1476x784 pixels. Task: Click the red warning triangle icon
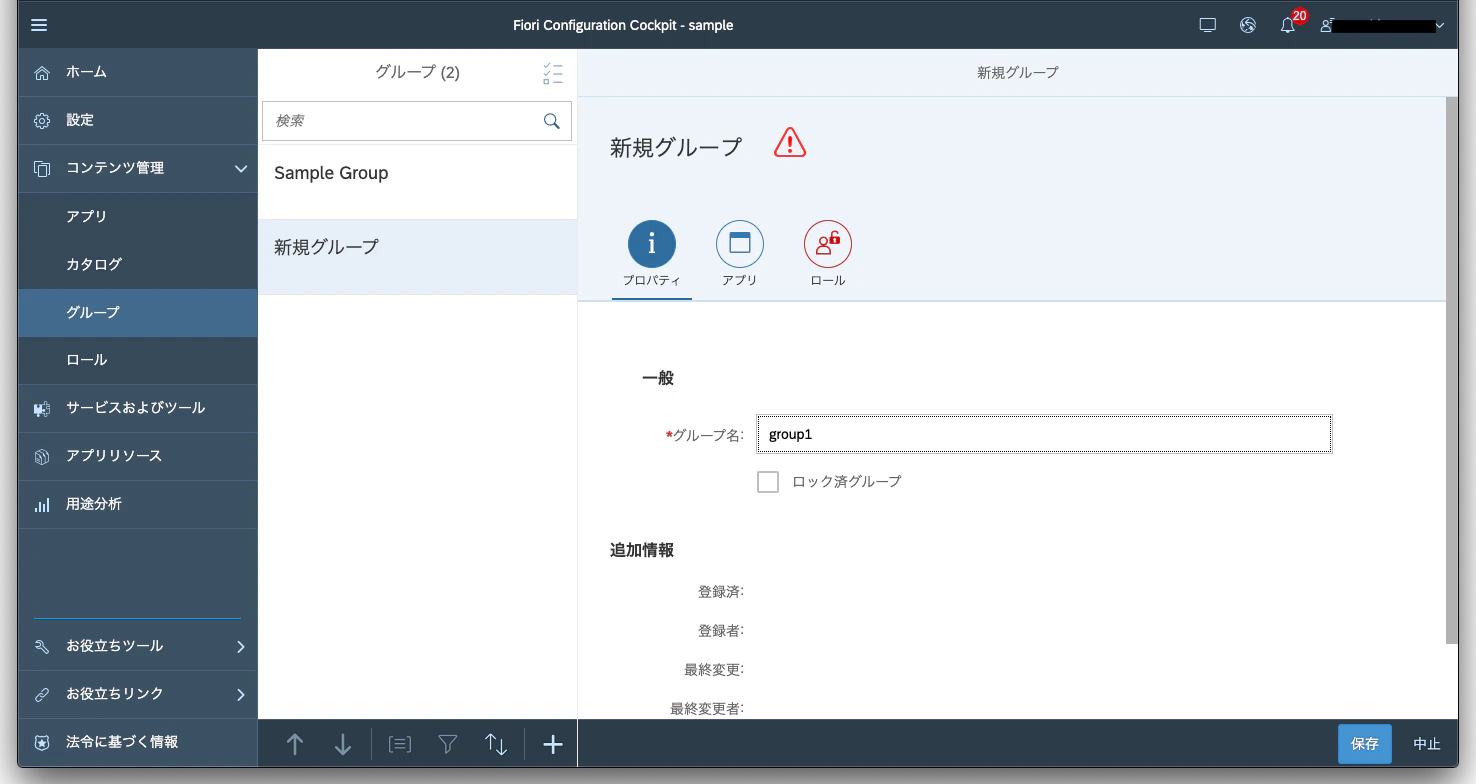click(x=790, y=143)
